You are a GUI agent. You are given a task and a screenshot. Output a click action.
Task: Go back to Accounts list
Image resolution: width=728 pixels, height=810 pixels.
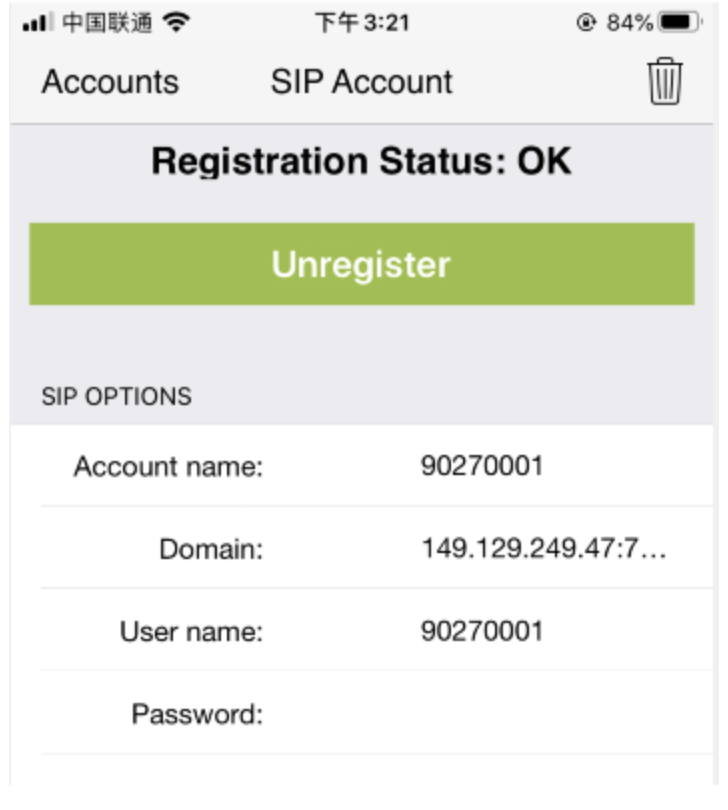pyautogui.click(x=110, y=82)
